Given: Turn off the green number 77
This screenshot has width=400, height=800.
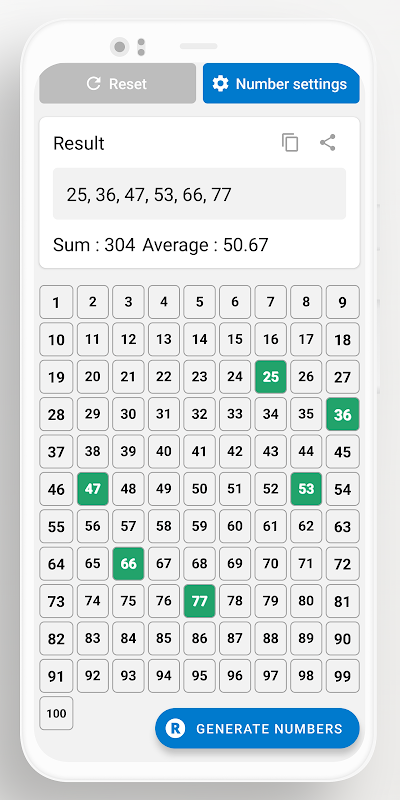Looking at the screenshot, I should point(199,601).
